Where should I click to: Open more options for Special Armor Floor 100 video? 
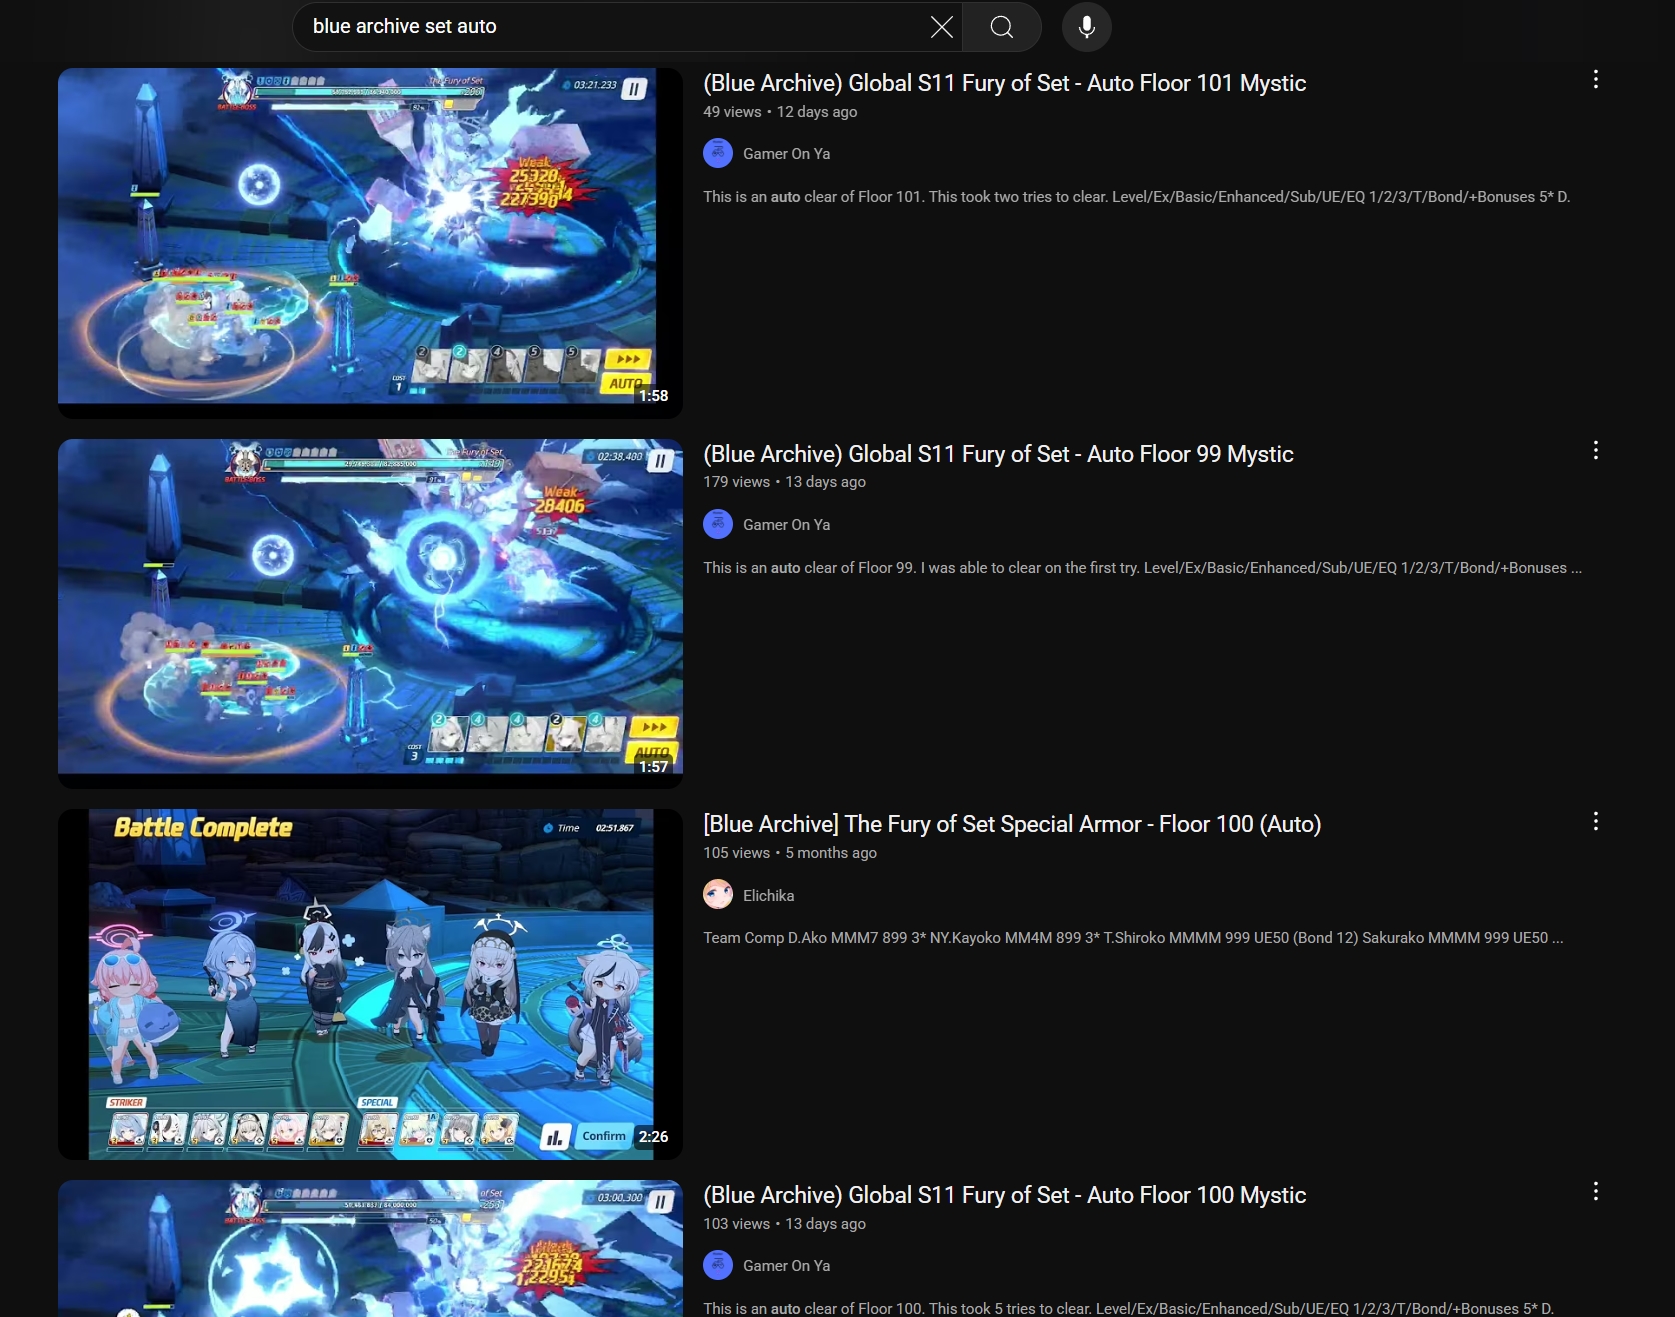pyautogui.click(x=1595, y=822)
